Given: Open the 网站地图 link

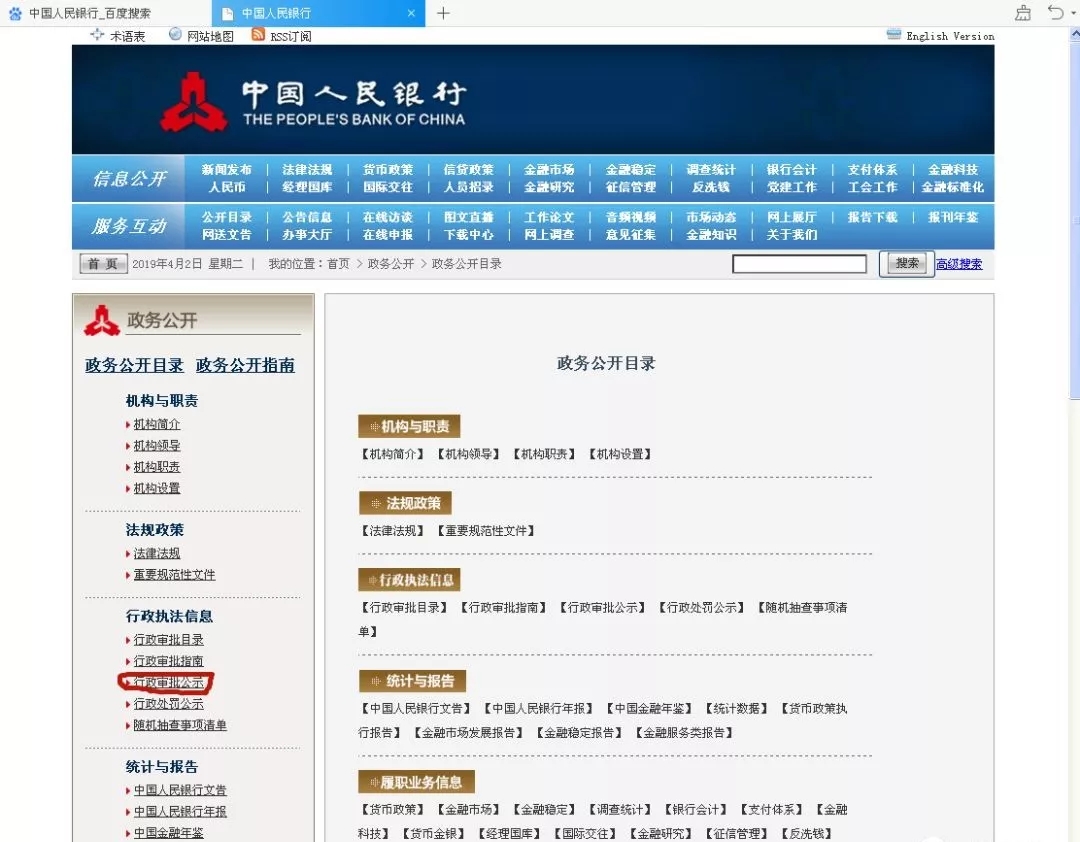Looking at the screenshot, I should 210,36.
